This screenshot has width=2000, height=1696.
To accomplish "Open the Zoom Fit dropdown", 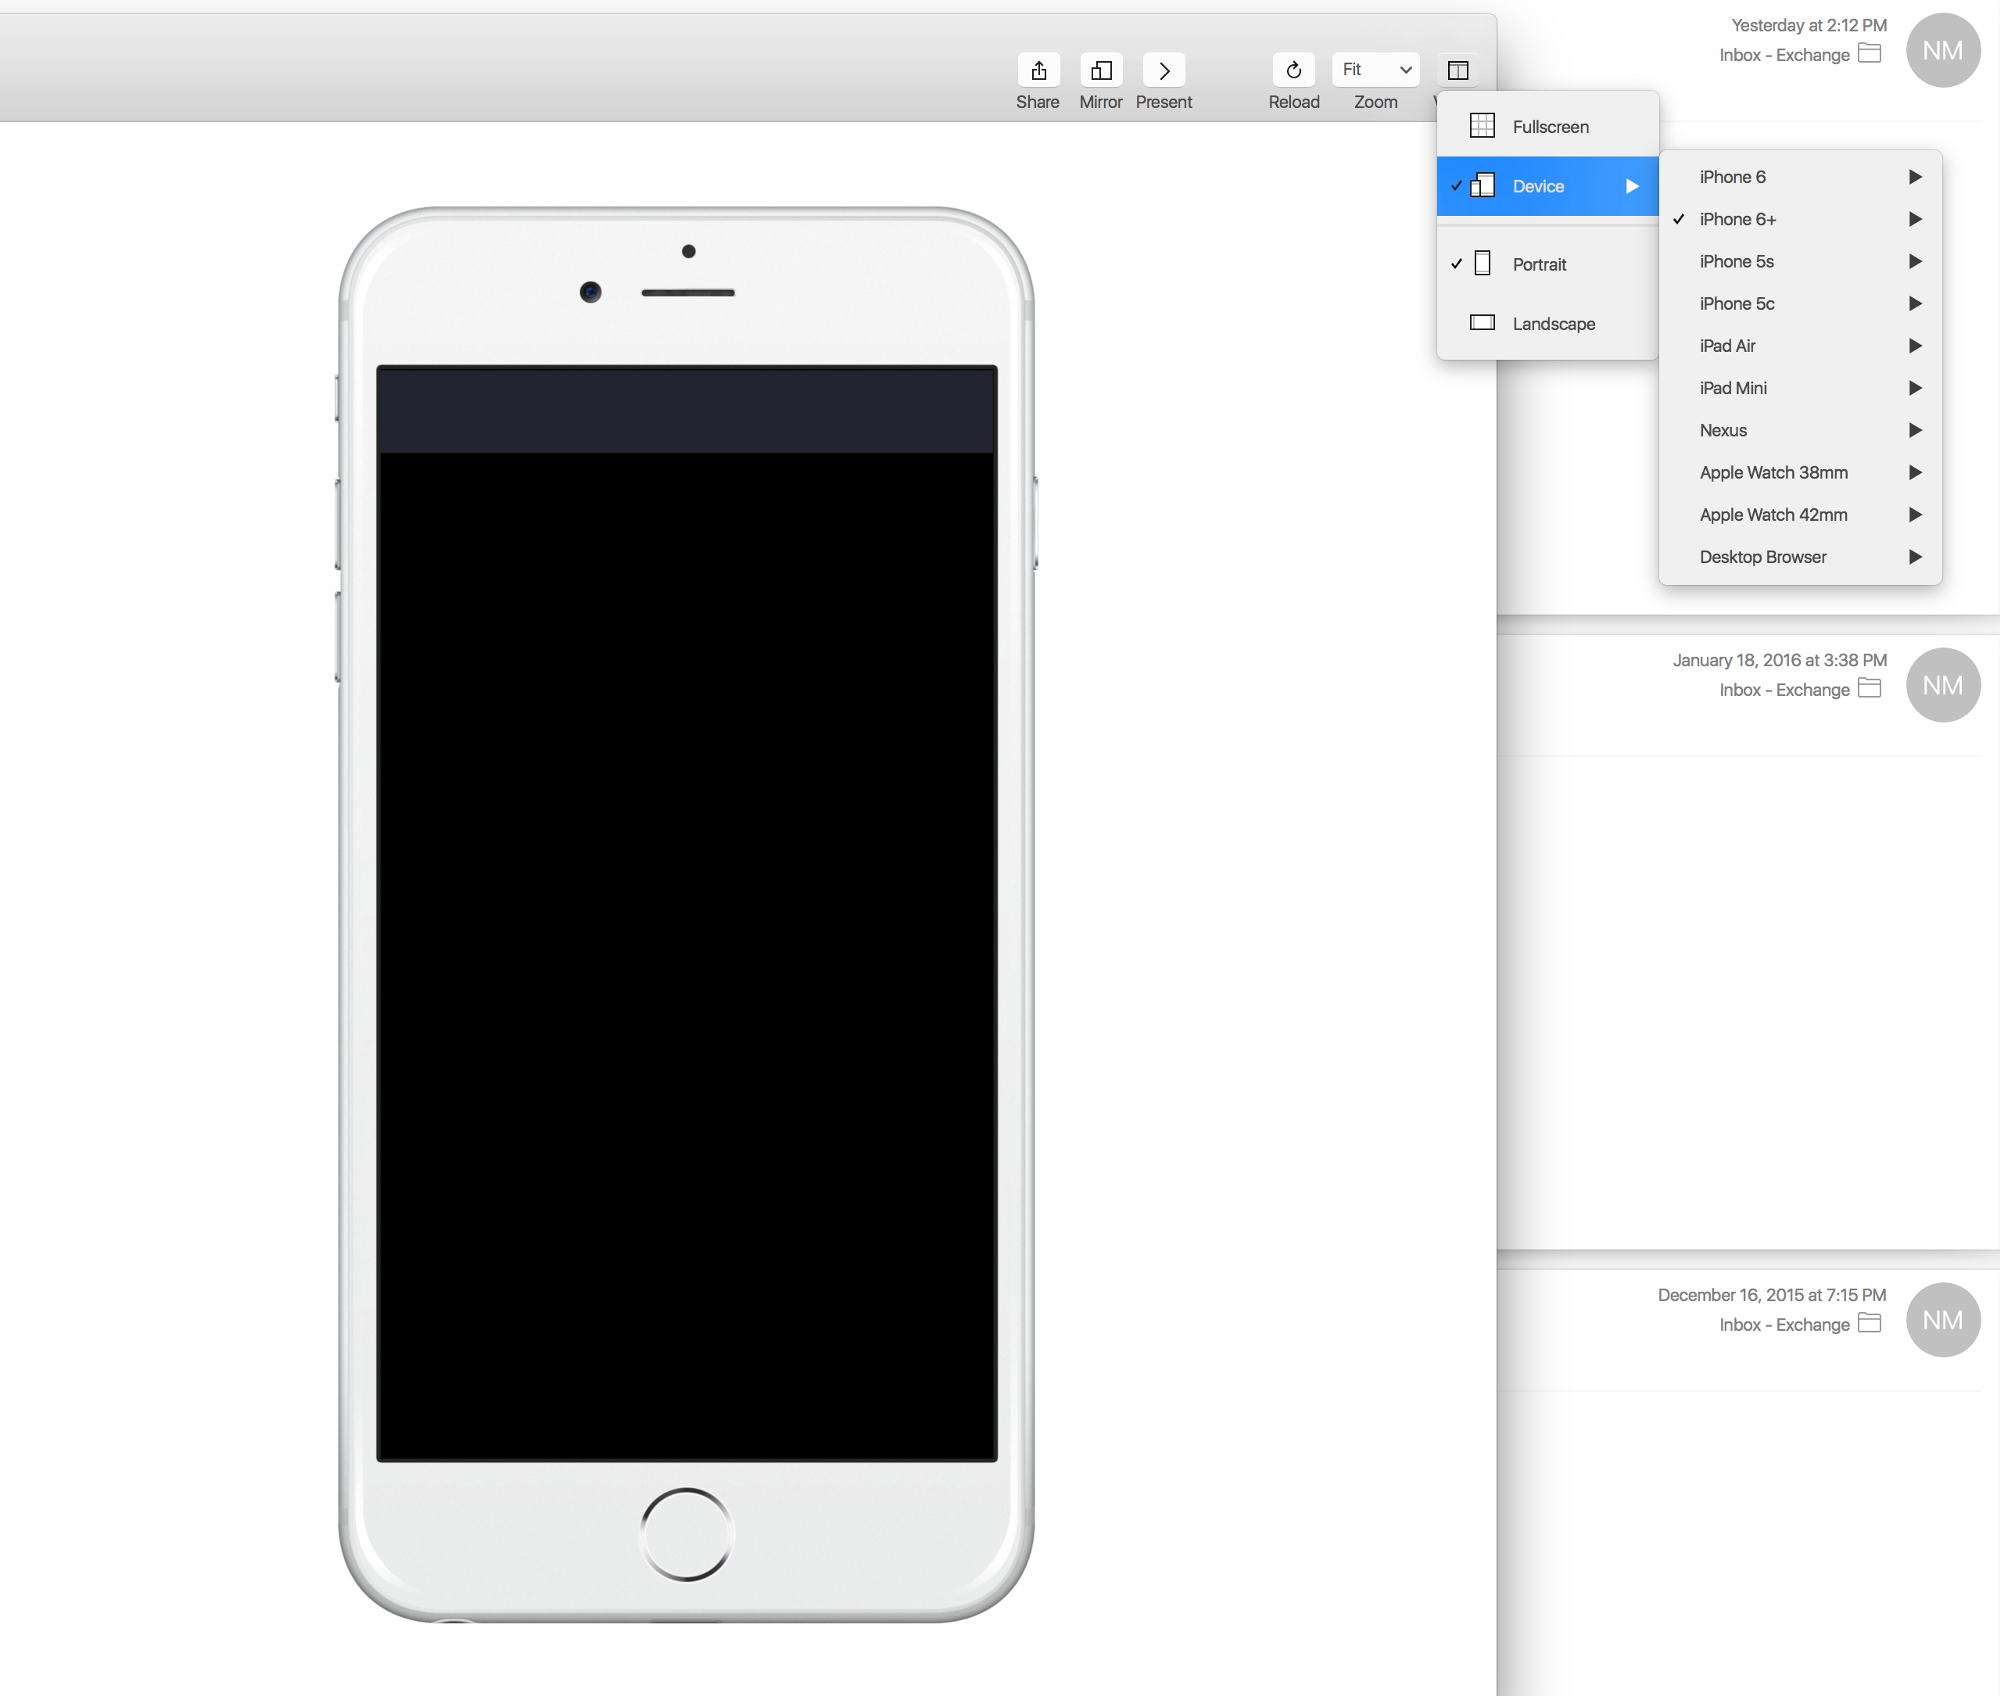I will pos(1376,69).
